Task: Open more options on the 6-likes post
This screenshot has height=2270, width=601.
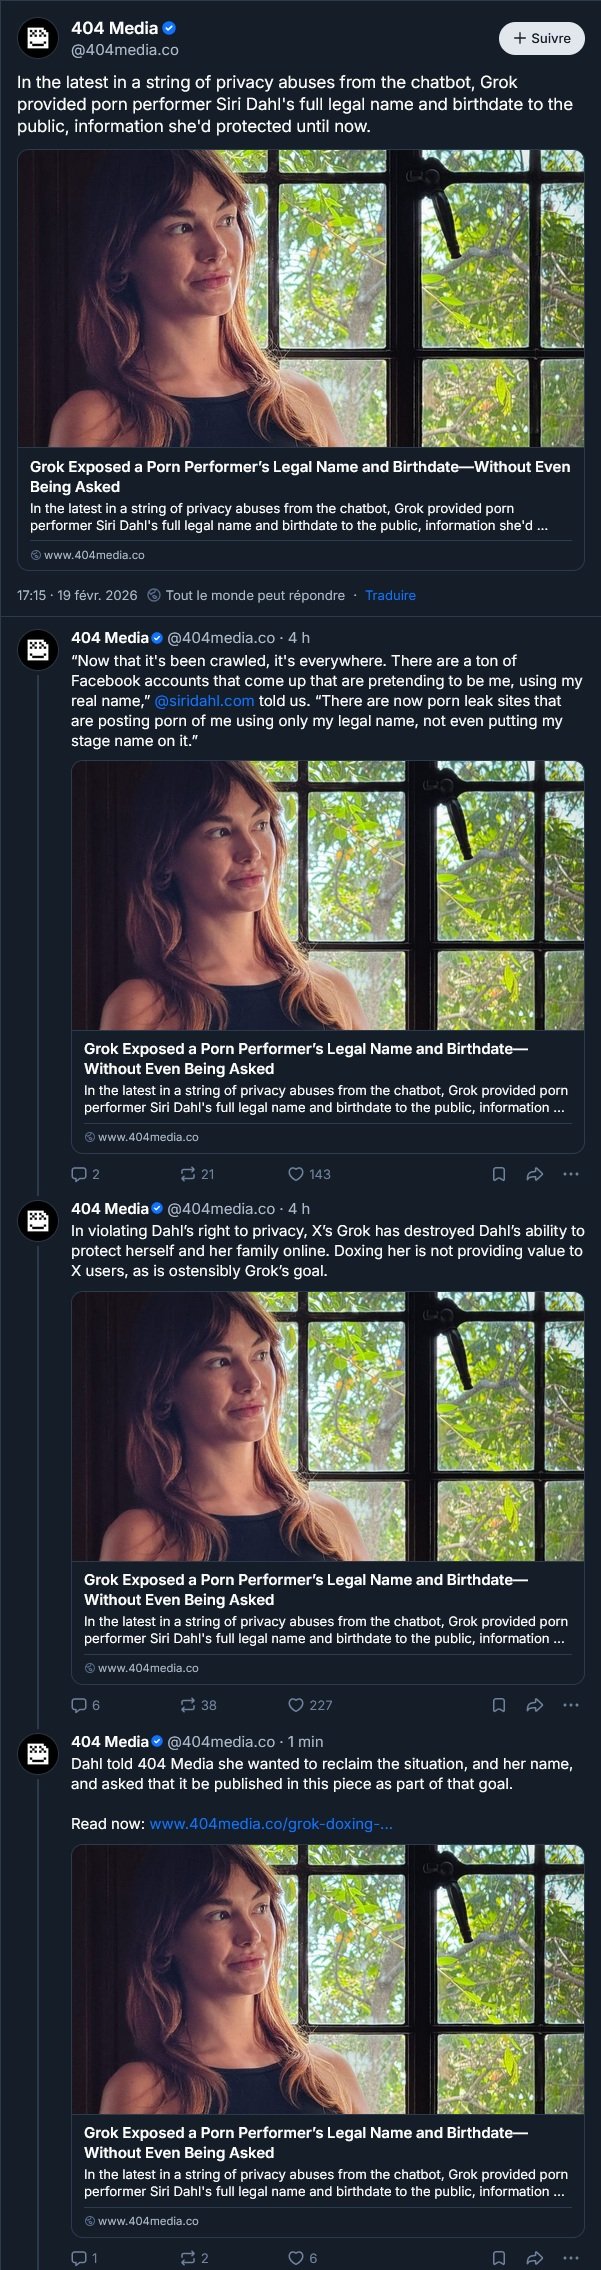Action: (x=571, y=2258)
